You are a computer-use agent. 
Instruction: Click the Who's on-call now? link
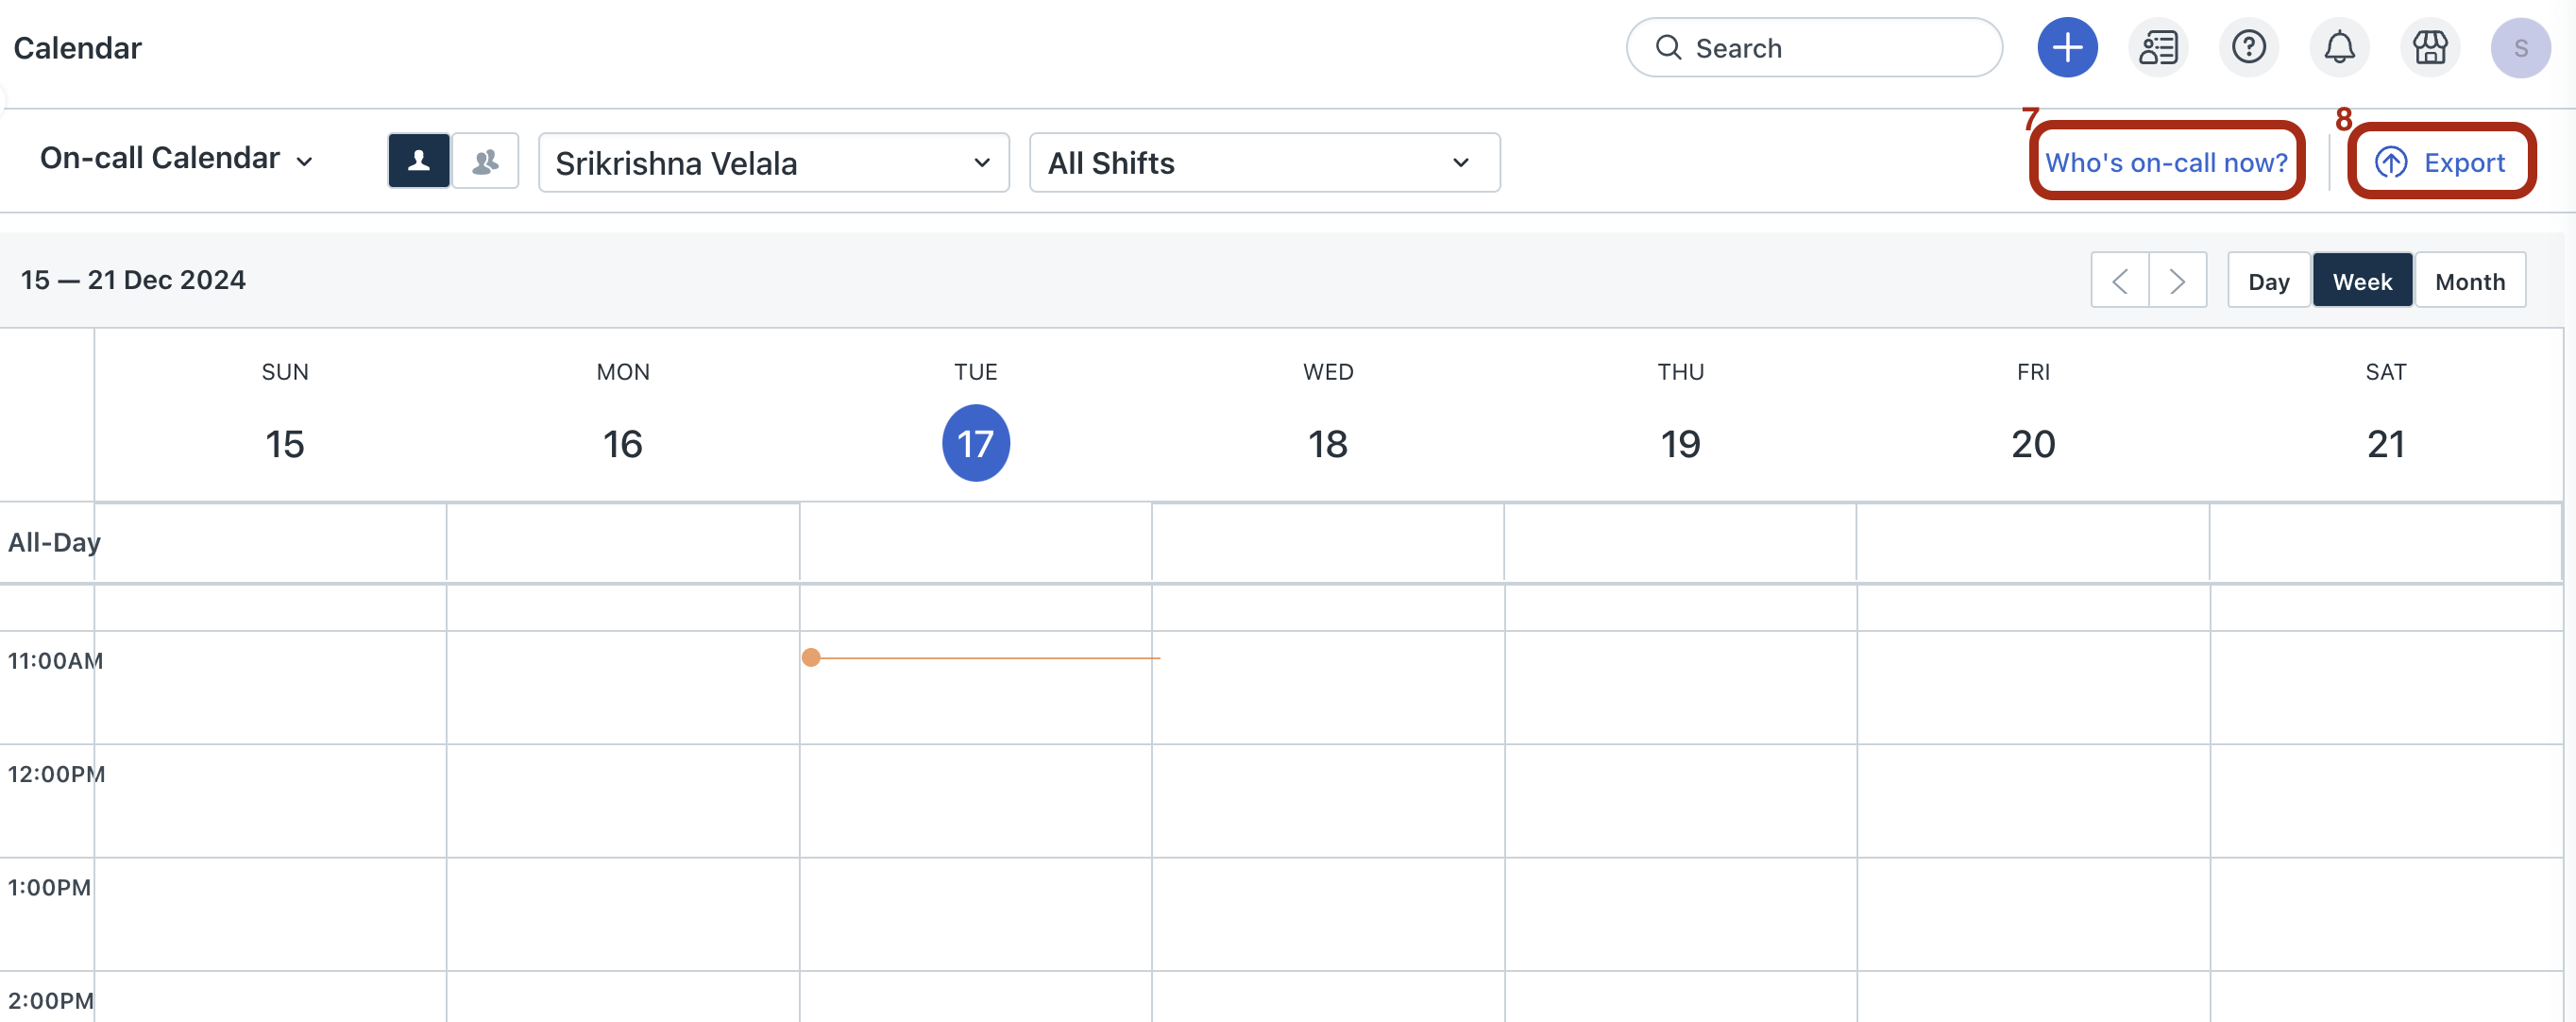tap(2166, 162)
